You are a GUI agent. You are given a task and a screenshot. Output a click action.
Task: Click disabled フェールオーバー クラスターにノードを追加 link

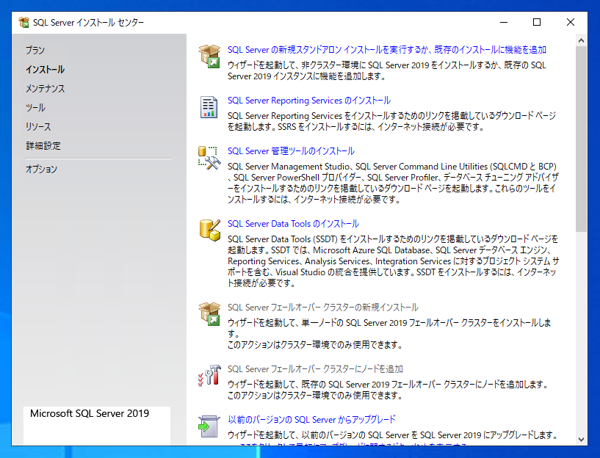(x=315, y=369)
